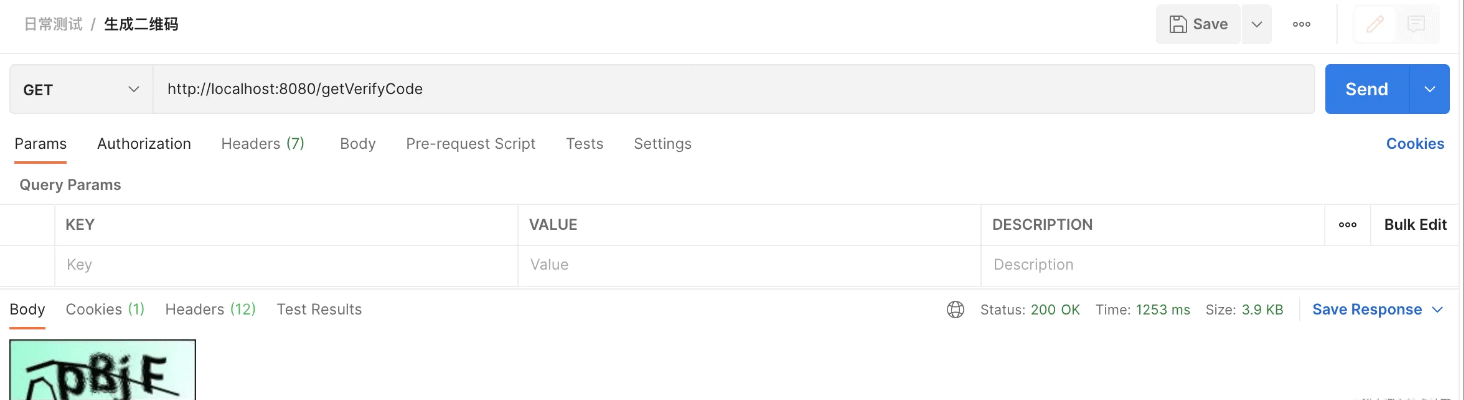Switch to the Authorization tab

tap(144, 144)
